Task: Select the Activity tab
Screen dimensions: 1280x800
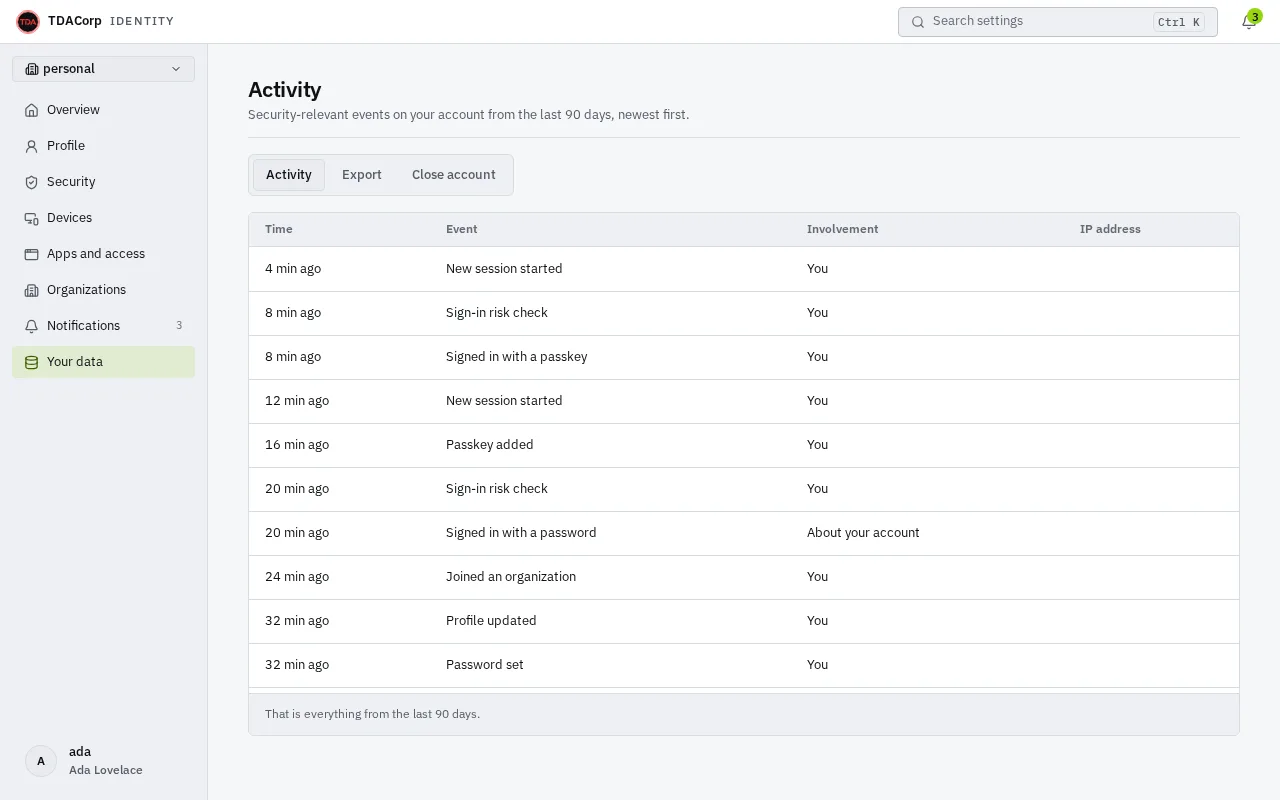Action: (x=289, y=175)
